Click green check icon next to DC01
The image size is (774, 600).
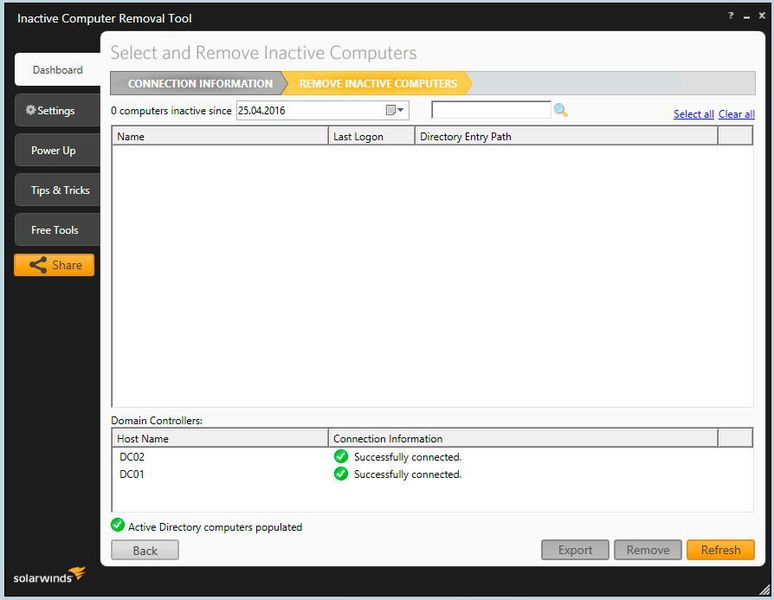(341, 474)
